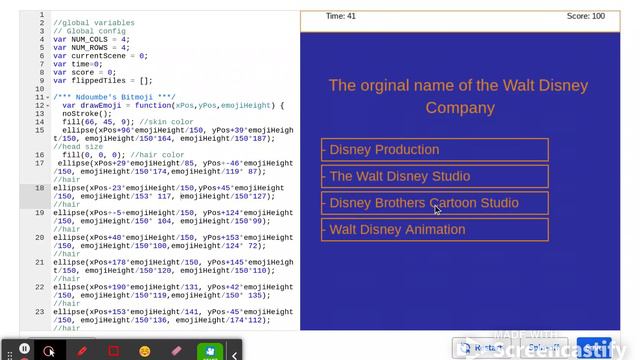Click the drawEmoji function declaration line
Image resolution: width=640 pixels, height=360 pixels.
pyautogui.click(x=173, y=105)
